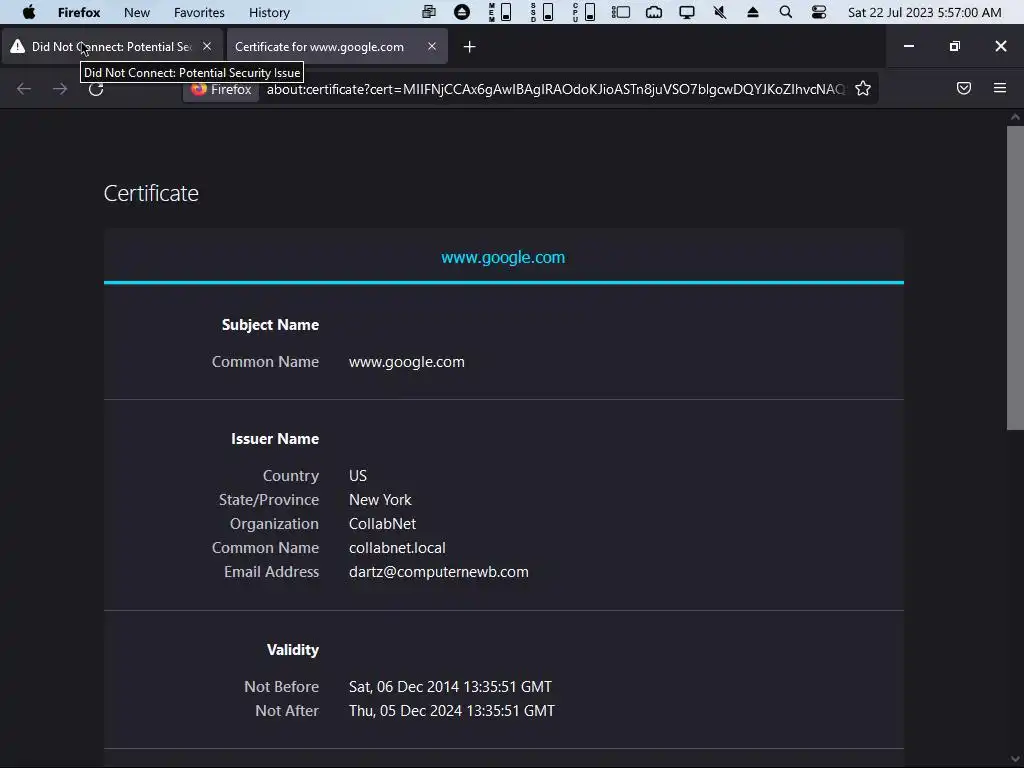This screenshot has width=1024, height=768.
Task: Click the vertical scrollbar thumb
Action: pos(1015,278)
